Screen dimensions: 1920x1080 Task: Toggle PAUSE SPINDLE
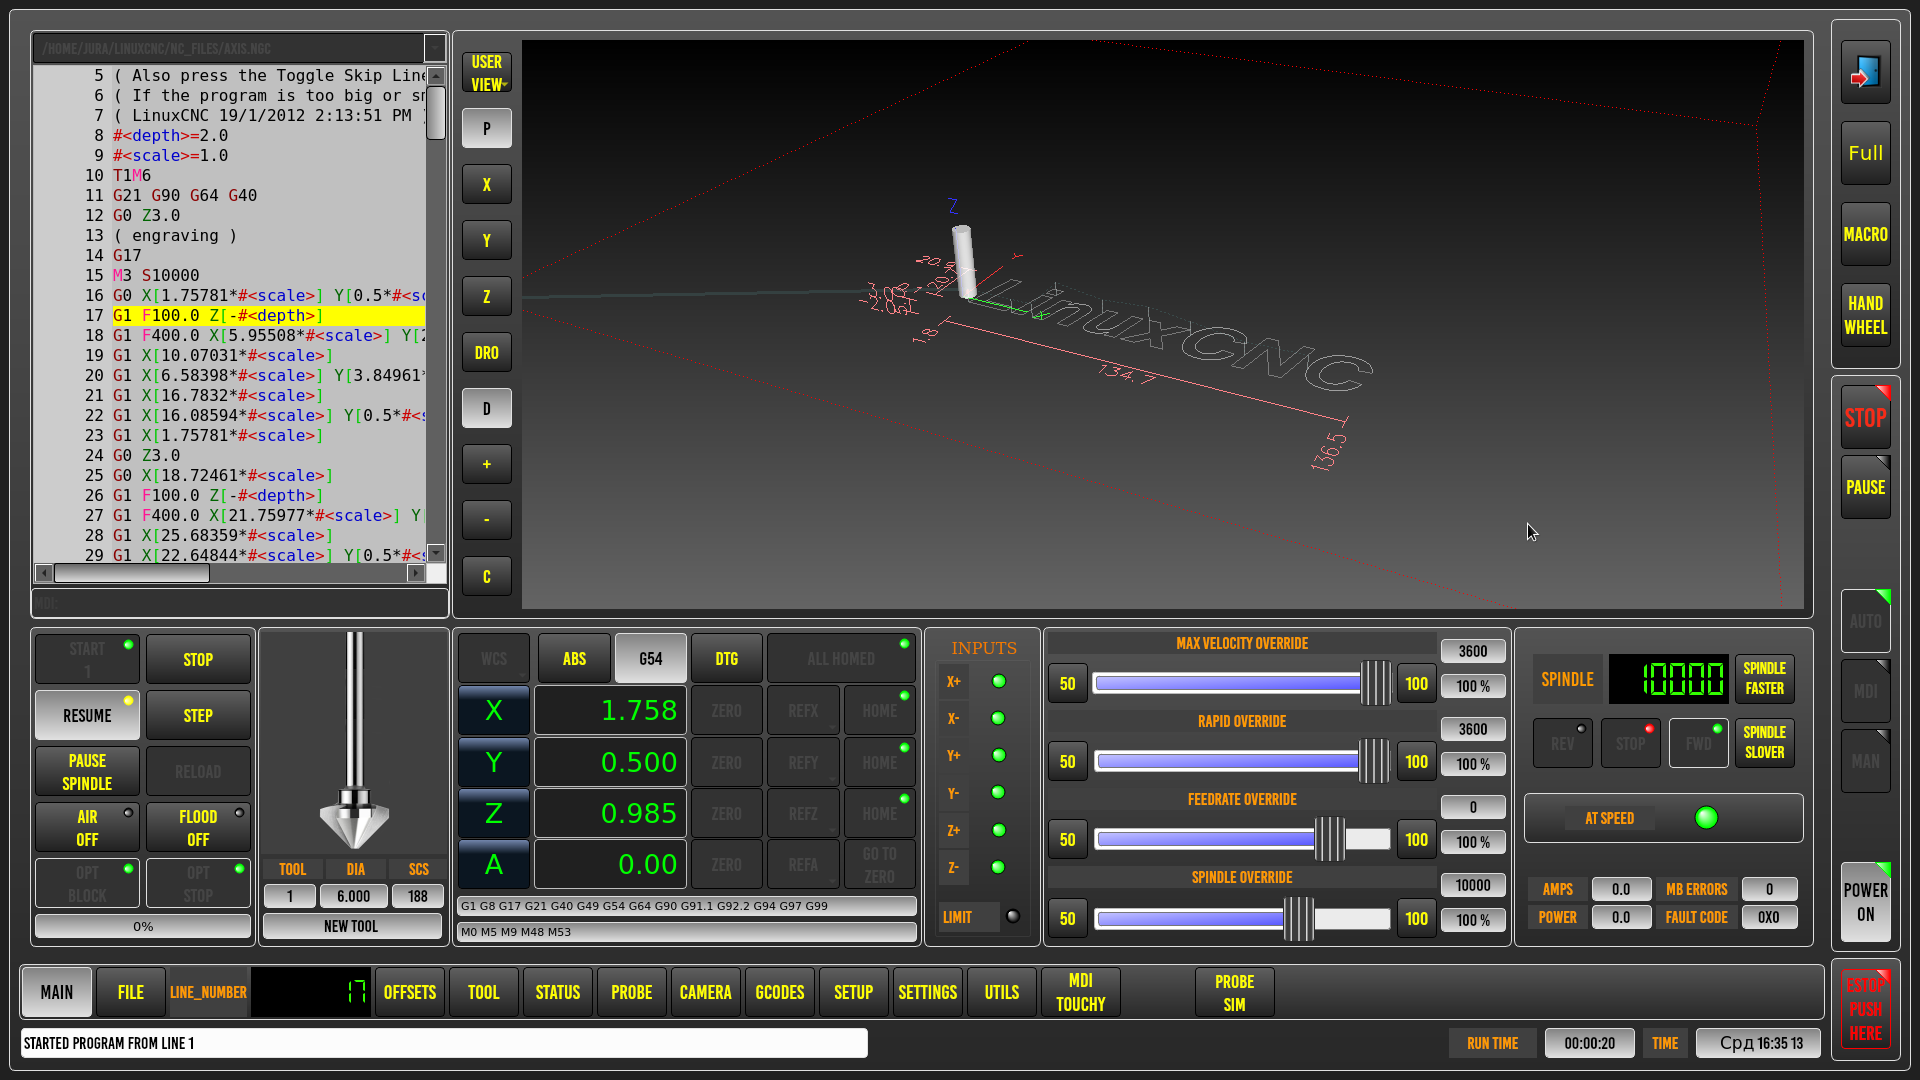click(87, 772)
